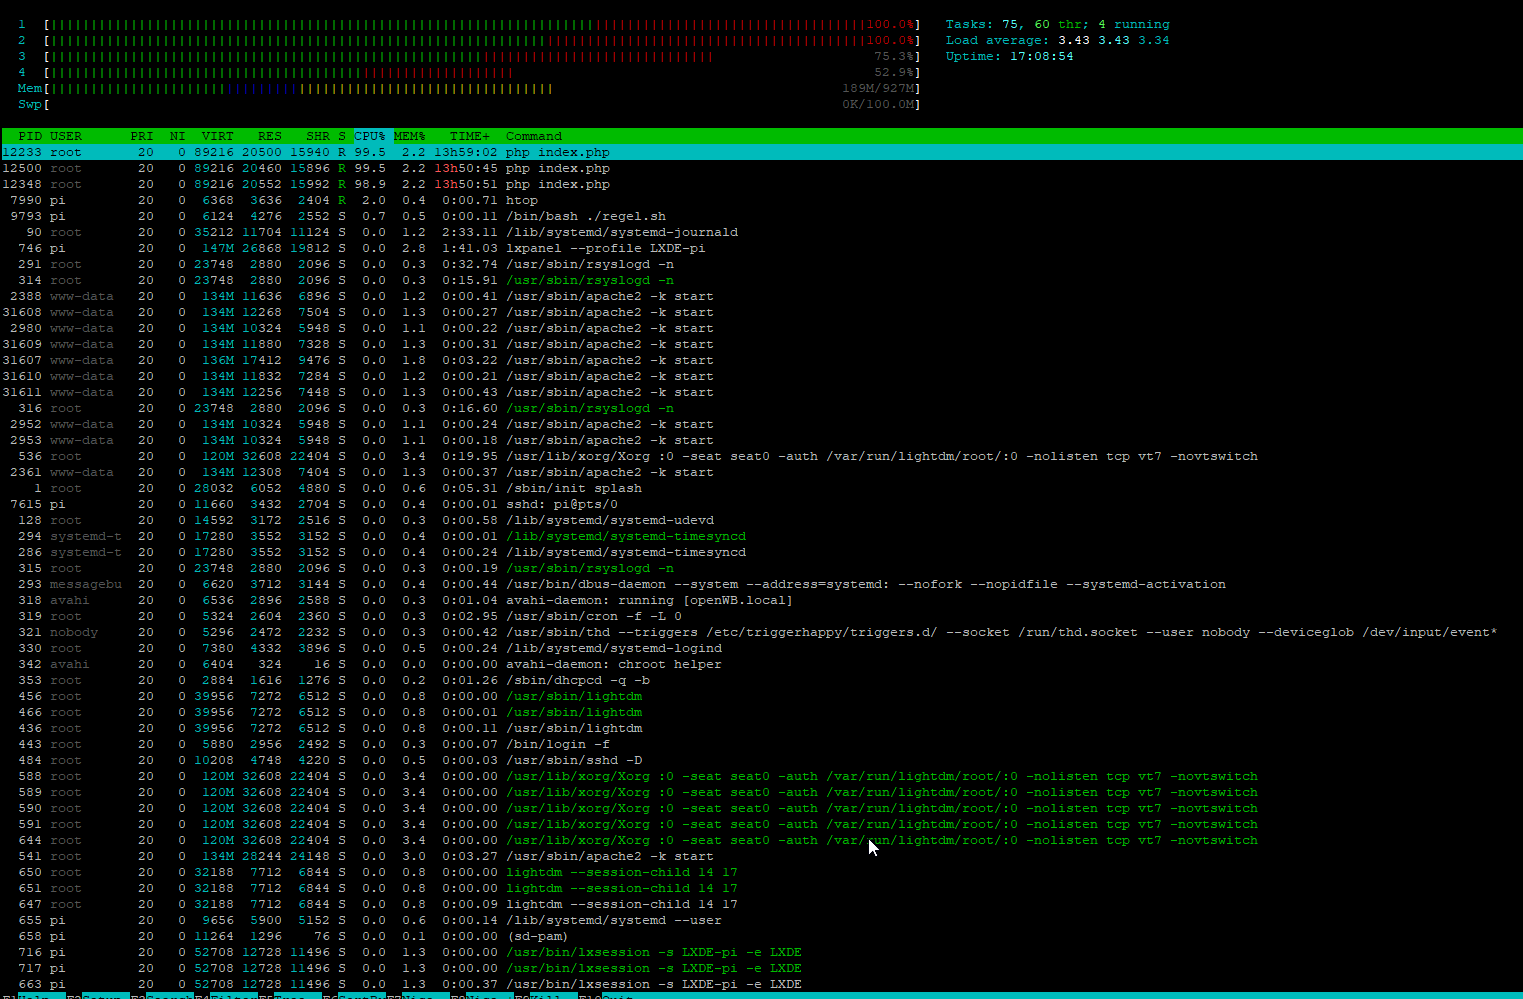Select the /sbin/dhcpcd -q -b row
Screen dimensions: 1523x999
pos(761,680)
